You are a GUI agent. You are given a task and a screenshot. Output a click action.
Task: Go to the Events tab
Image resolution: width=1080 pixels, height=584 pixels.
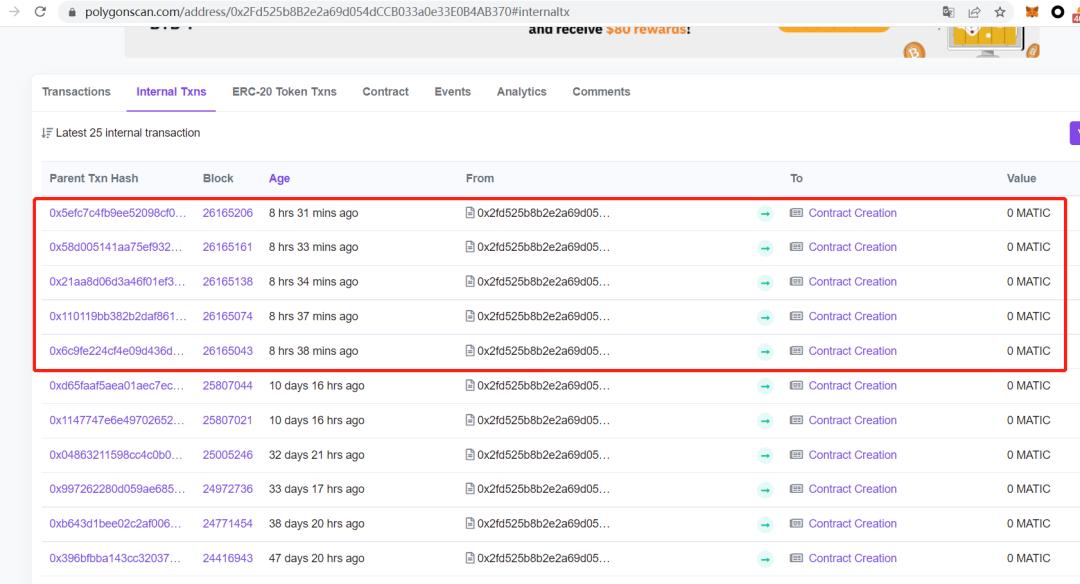[453, 92]
